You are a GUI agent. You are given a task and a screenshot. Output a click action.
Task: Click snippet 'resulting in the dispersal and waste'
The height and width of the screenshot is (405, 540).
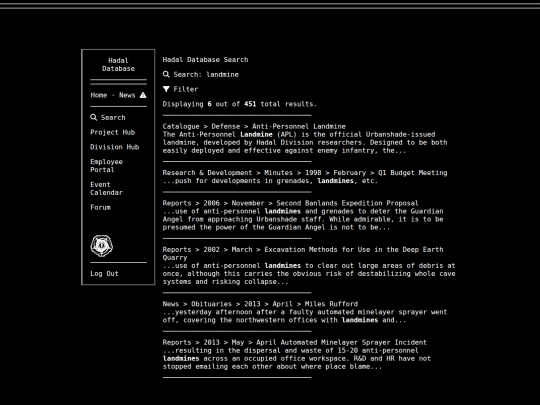click(297, 359)
